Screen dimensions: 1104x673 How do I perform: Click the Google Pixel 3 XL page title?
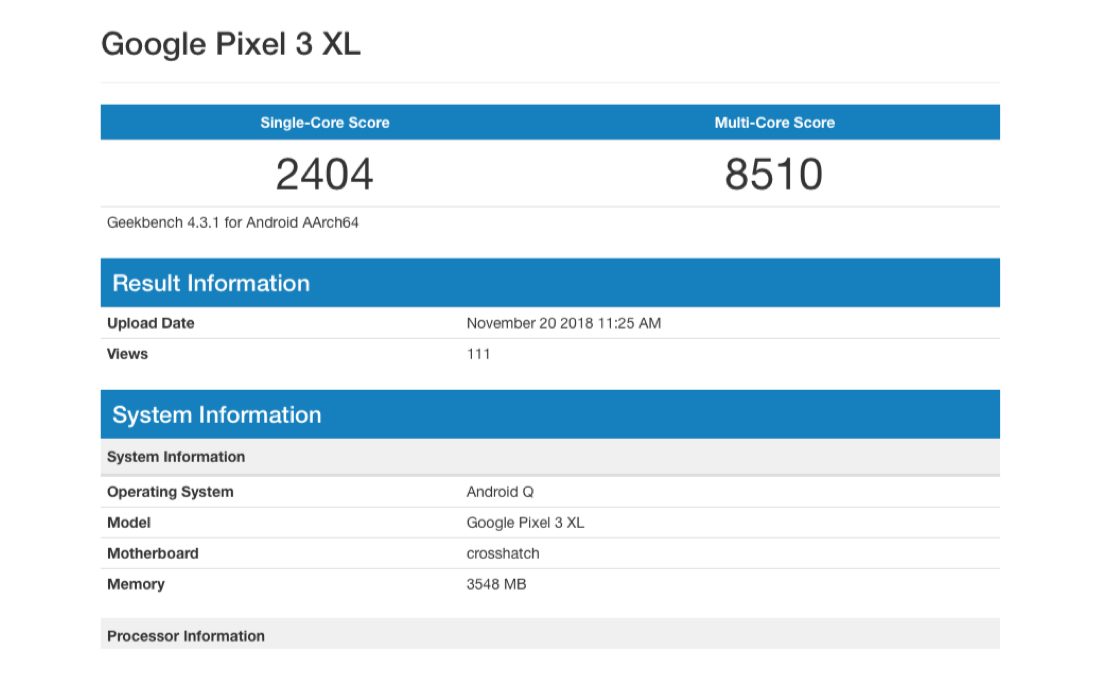click(x=231, y=44)
